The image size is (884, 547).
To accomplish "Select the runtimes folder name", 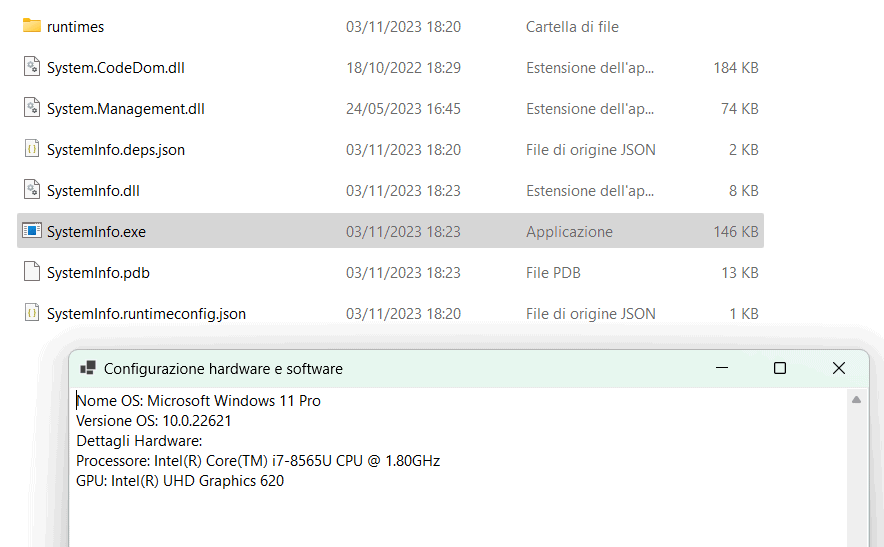I will [75, 27].
